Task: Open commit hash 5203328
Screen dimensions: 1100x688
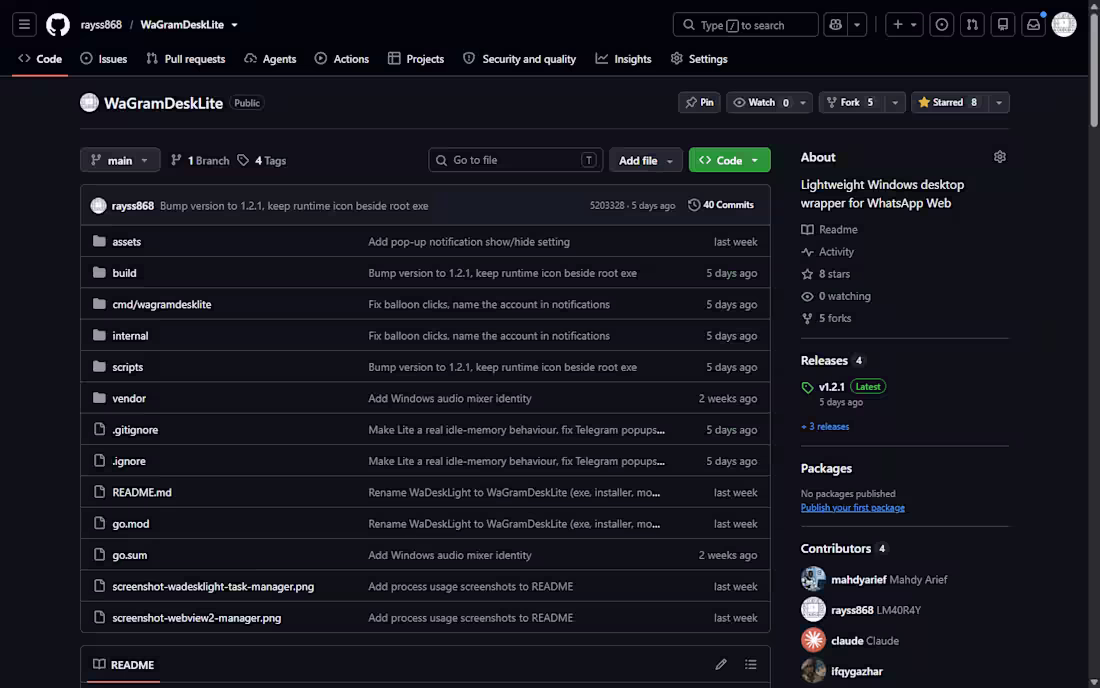Action: pyautogui.click(x=607, y=205)
